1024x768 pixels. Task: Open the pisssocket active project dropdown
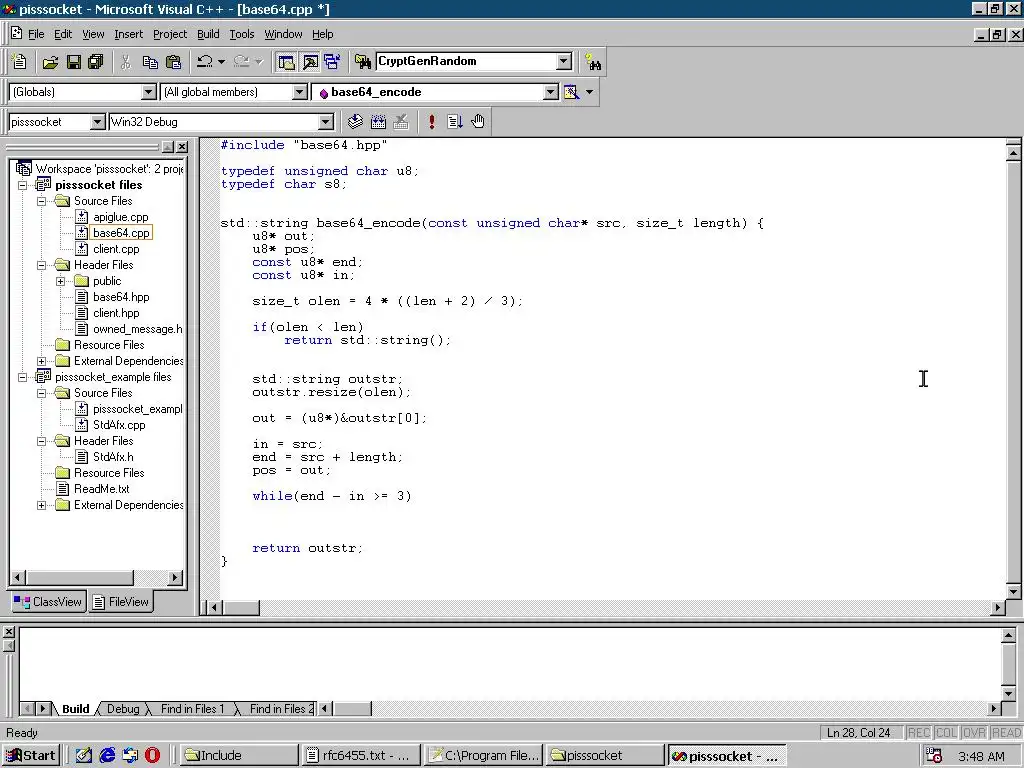click(97, 122)
